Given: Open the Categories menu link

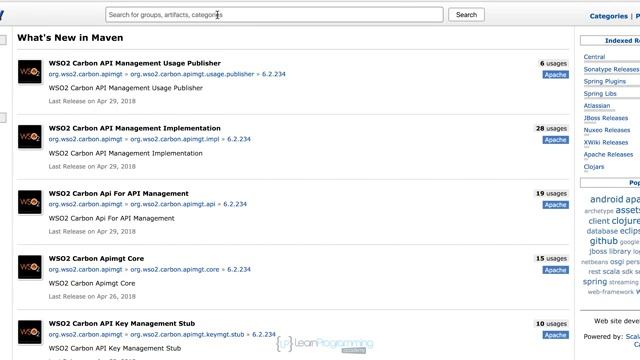Looking at the screenshot, I should tap(608, 16).
